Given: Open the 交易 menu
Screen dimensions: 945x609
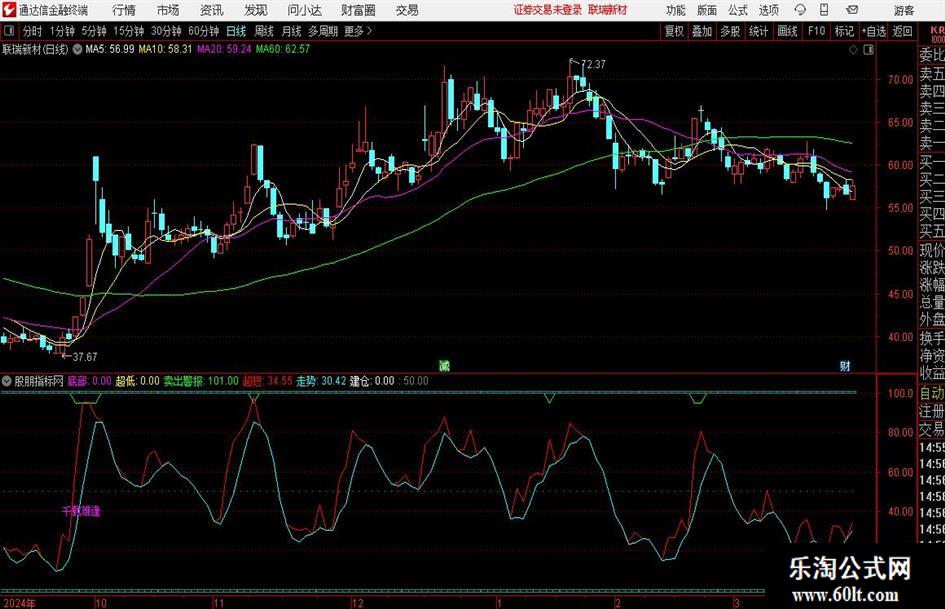Looking at the screenshot, I should [407, 10].
